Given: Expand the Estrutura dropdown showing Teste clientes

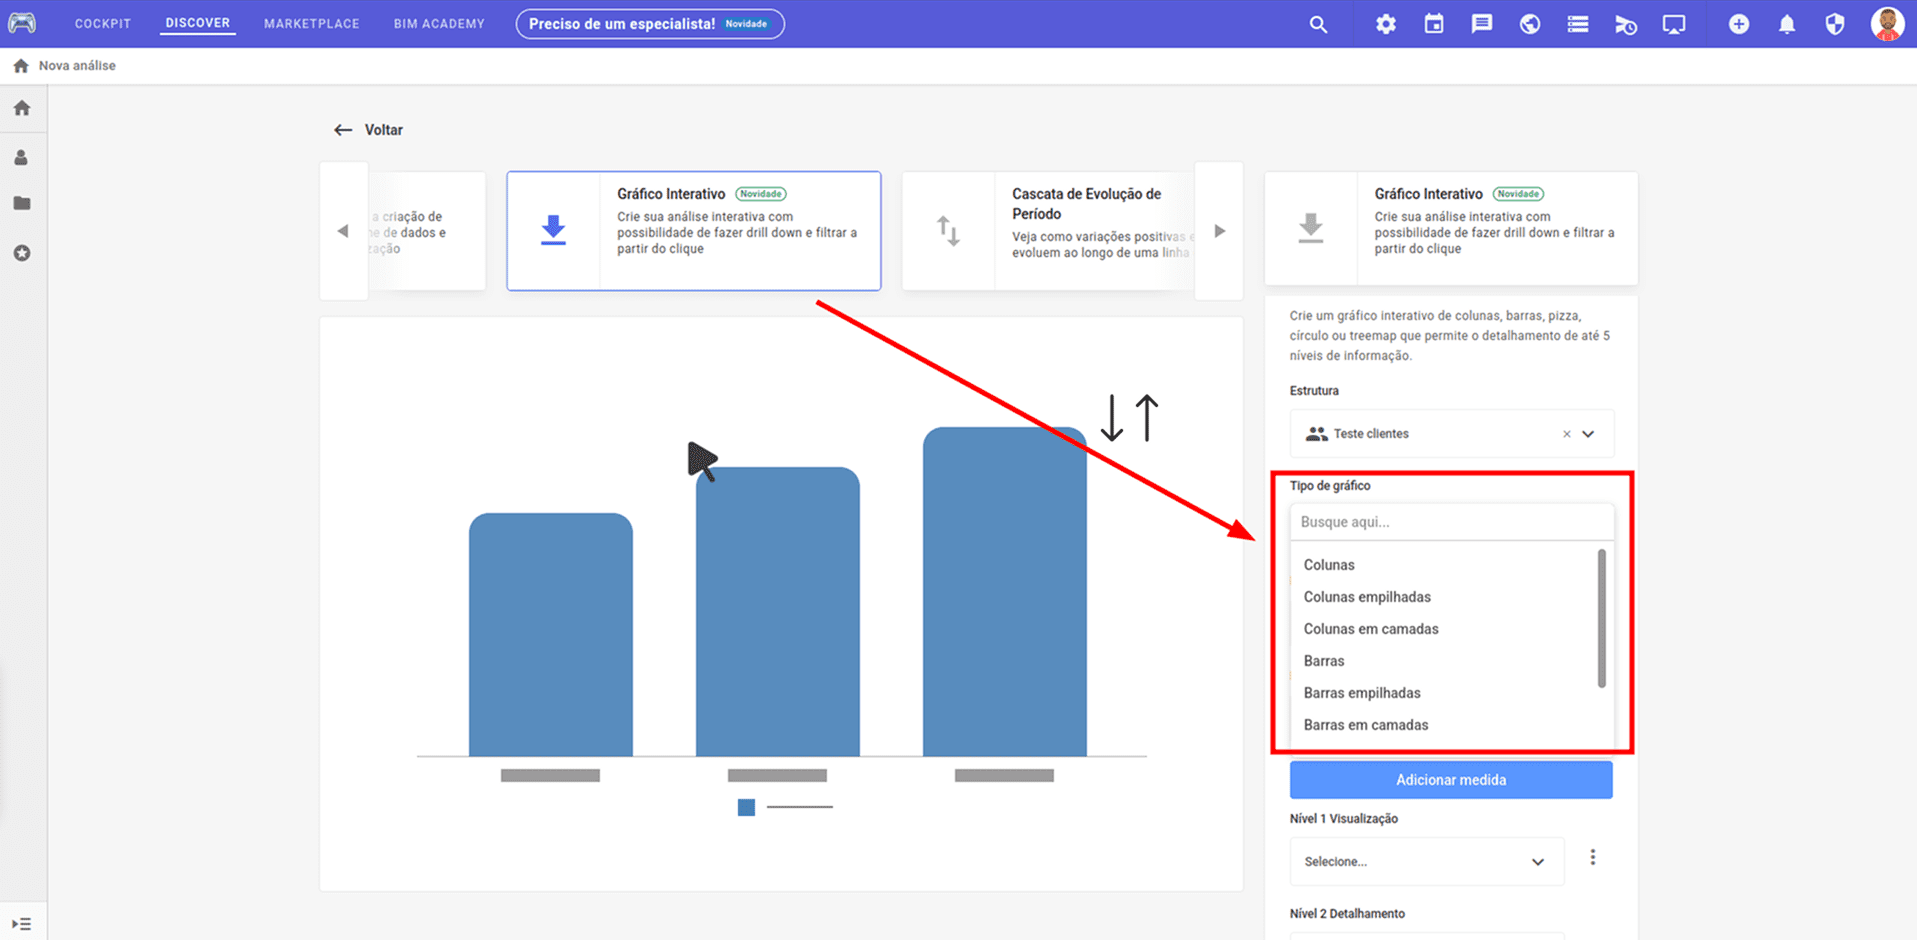Looking at the screenshot, I should point(1588,434).
